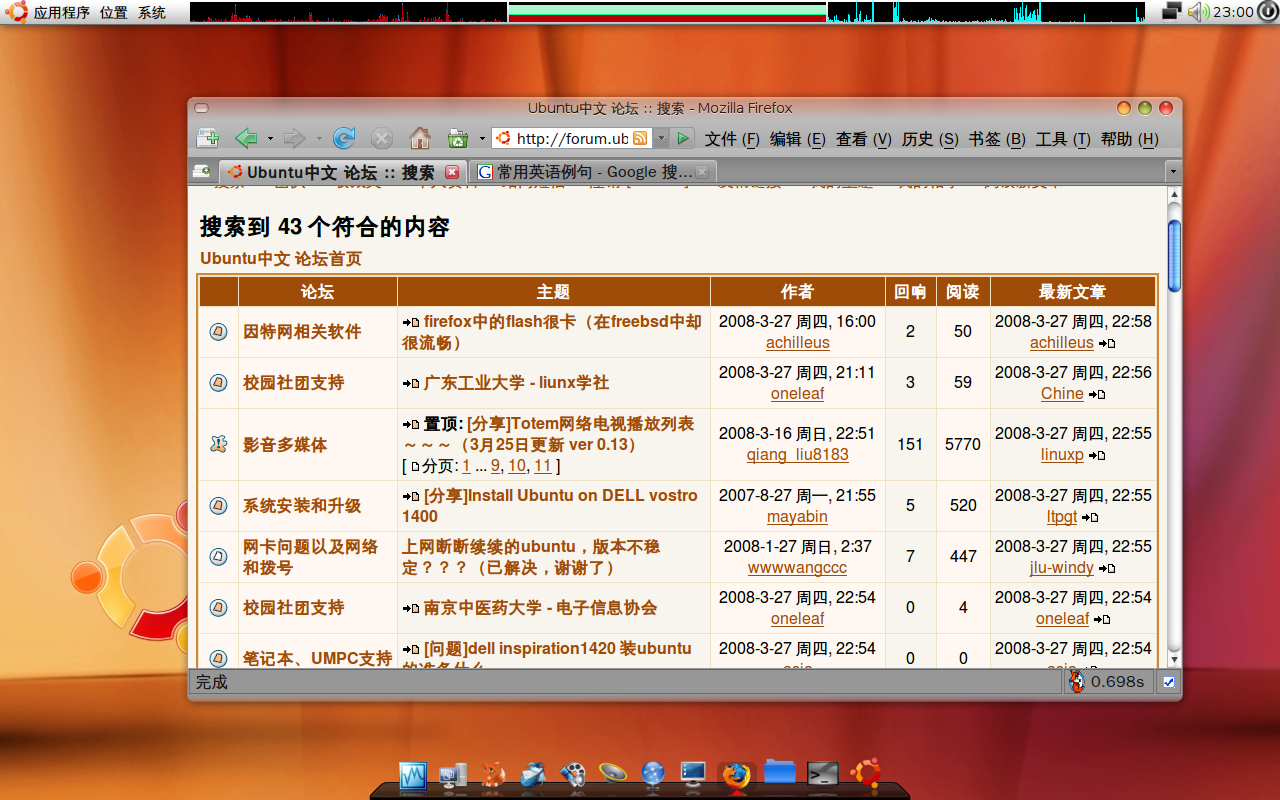Go back with the green arrow button
The width and height of the screenshot is (1280, 800).
tap(246, 138)
